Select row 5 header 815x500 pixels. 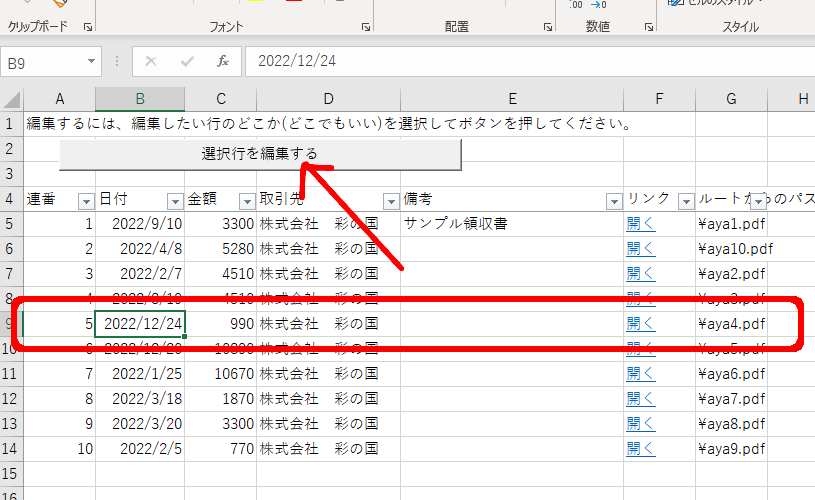pyautogui.click(x=10, y=224)
